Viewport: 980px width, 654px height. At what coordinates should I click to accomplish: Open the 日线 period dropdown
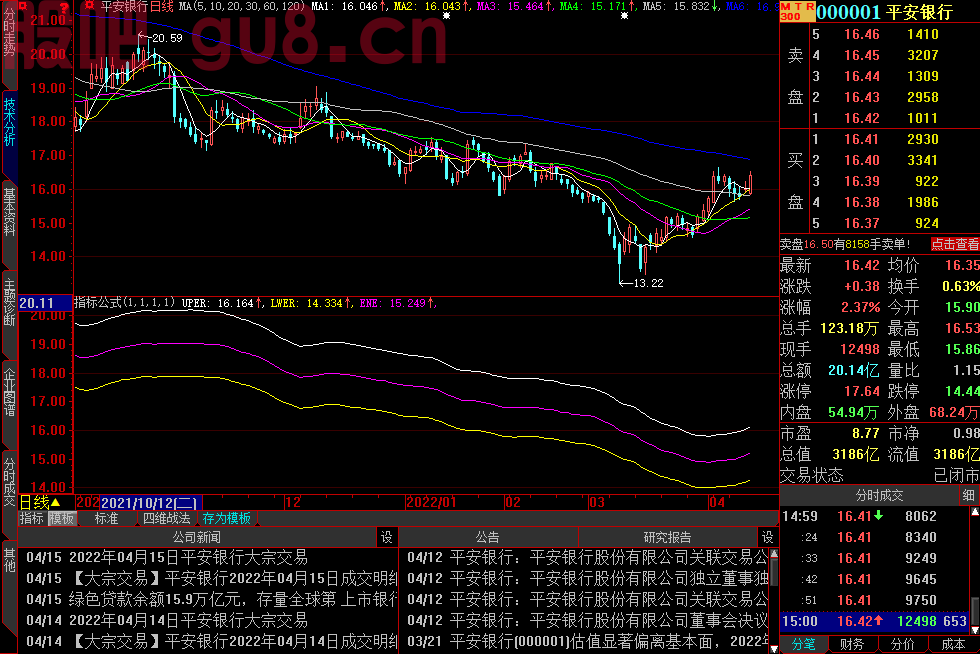(40, 503)
